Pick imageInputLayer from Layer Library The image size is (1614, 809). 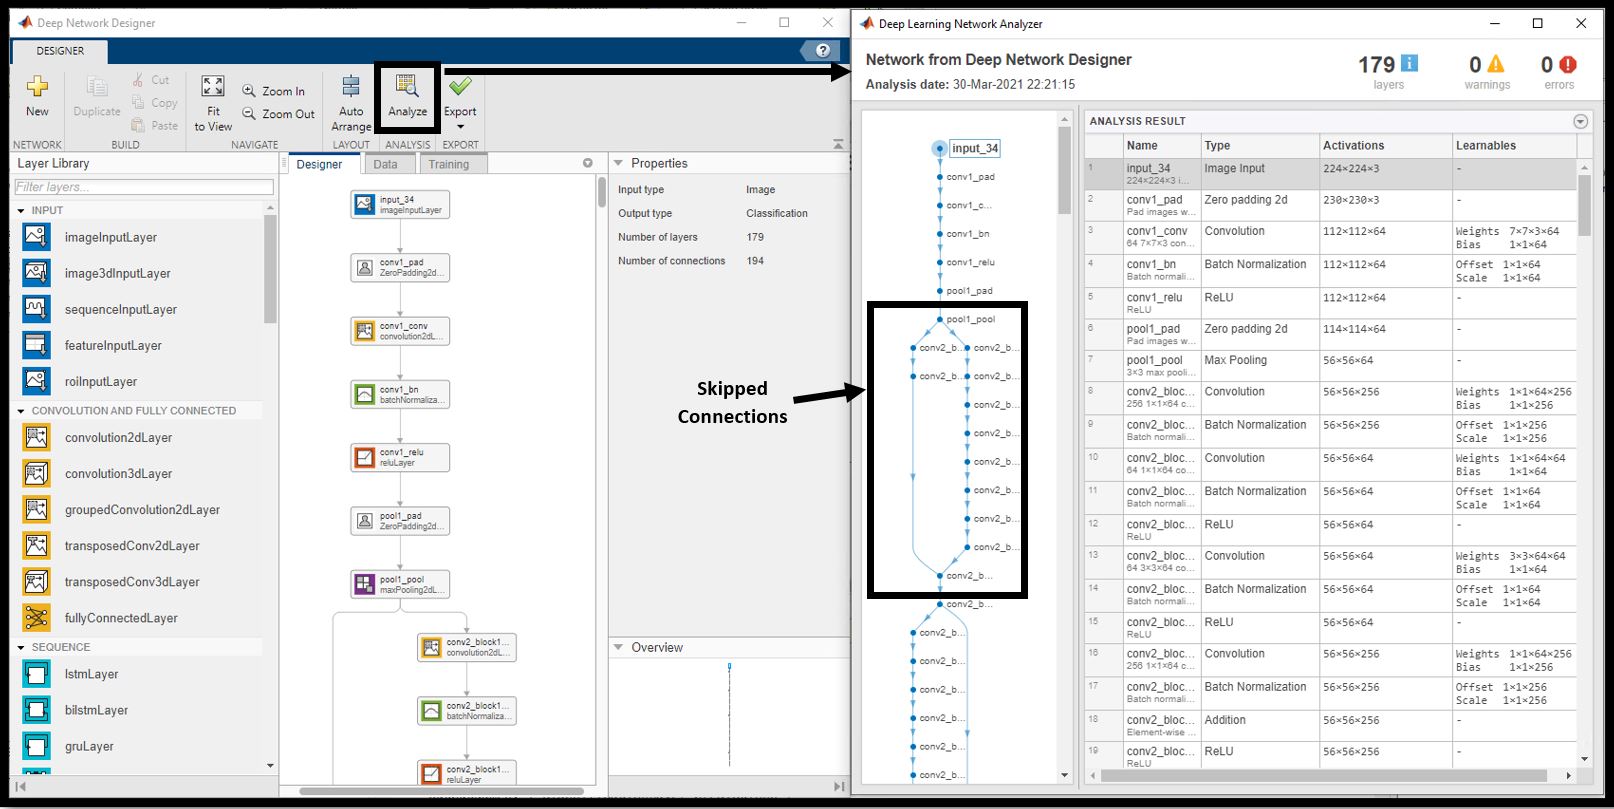click(x=110, y=237)
